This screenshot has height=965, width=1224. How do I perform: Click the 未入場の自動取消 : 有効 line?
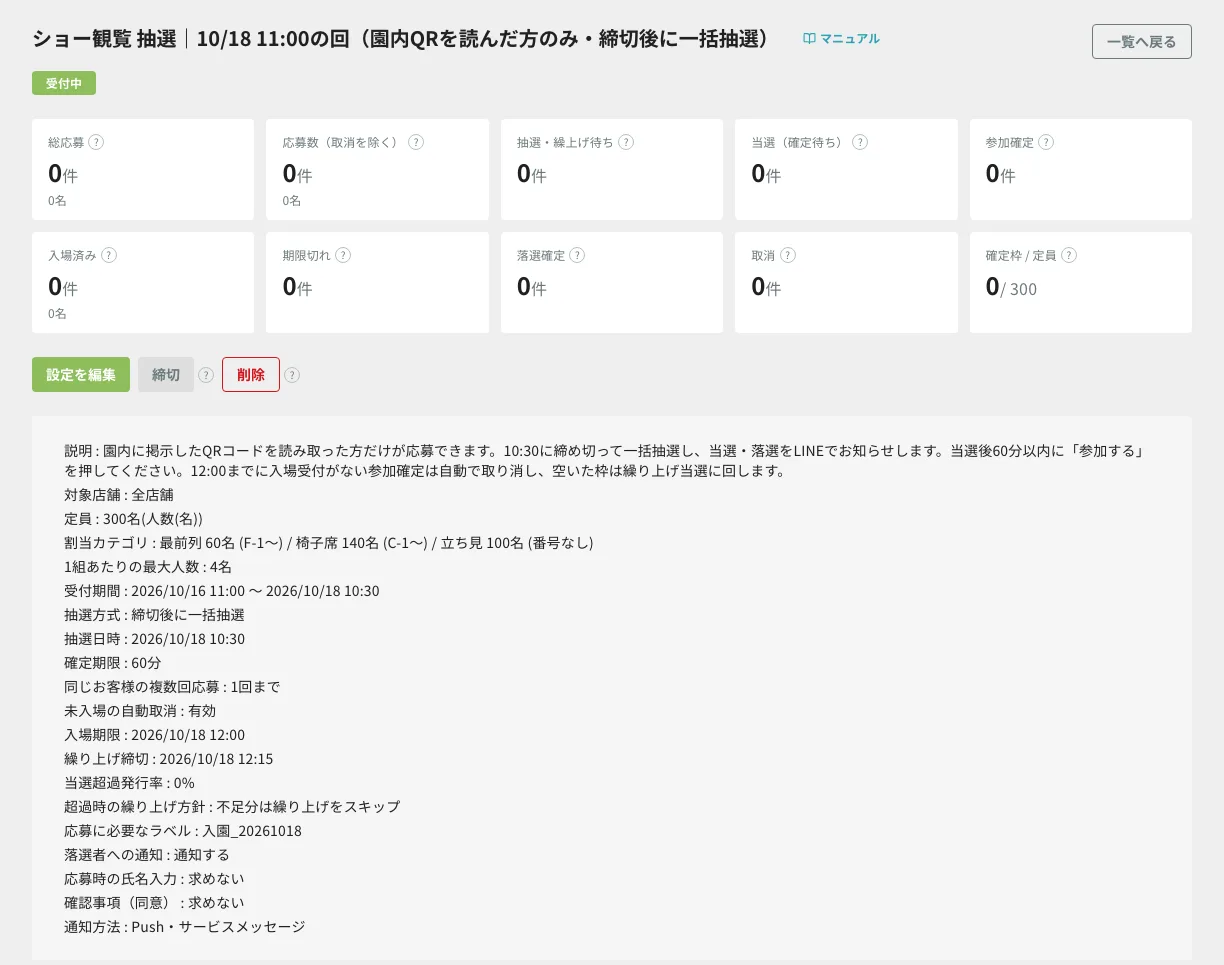click(x=140, y=711)
